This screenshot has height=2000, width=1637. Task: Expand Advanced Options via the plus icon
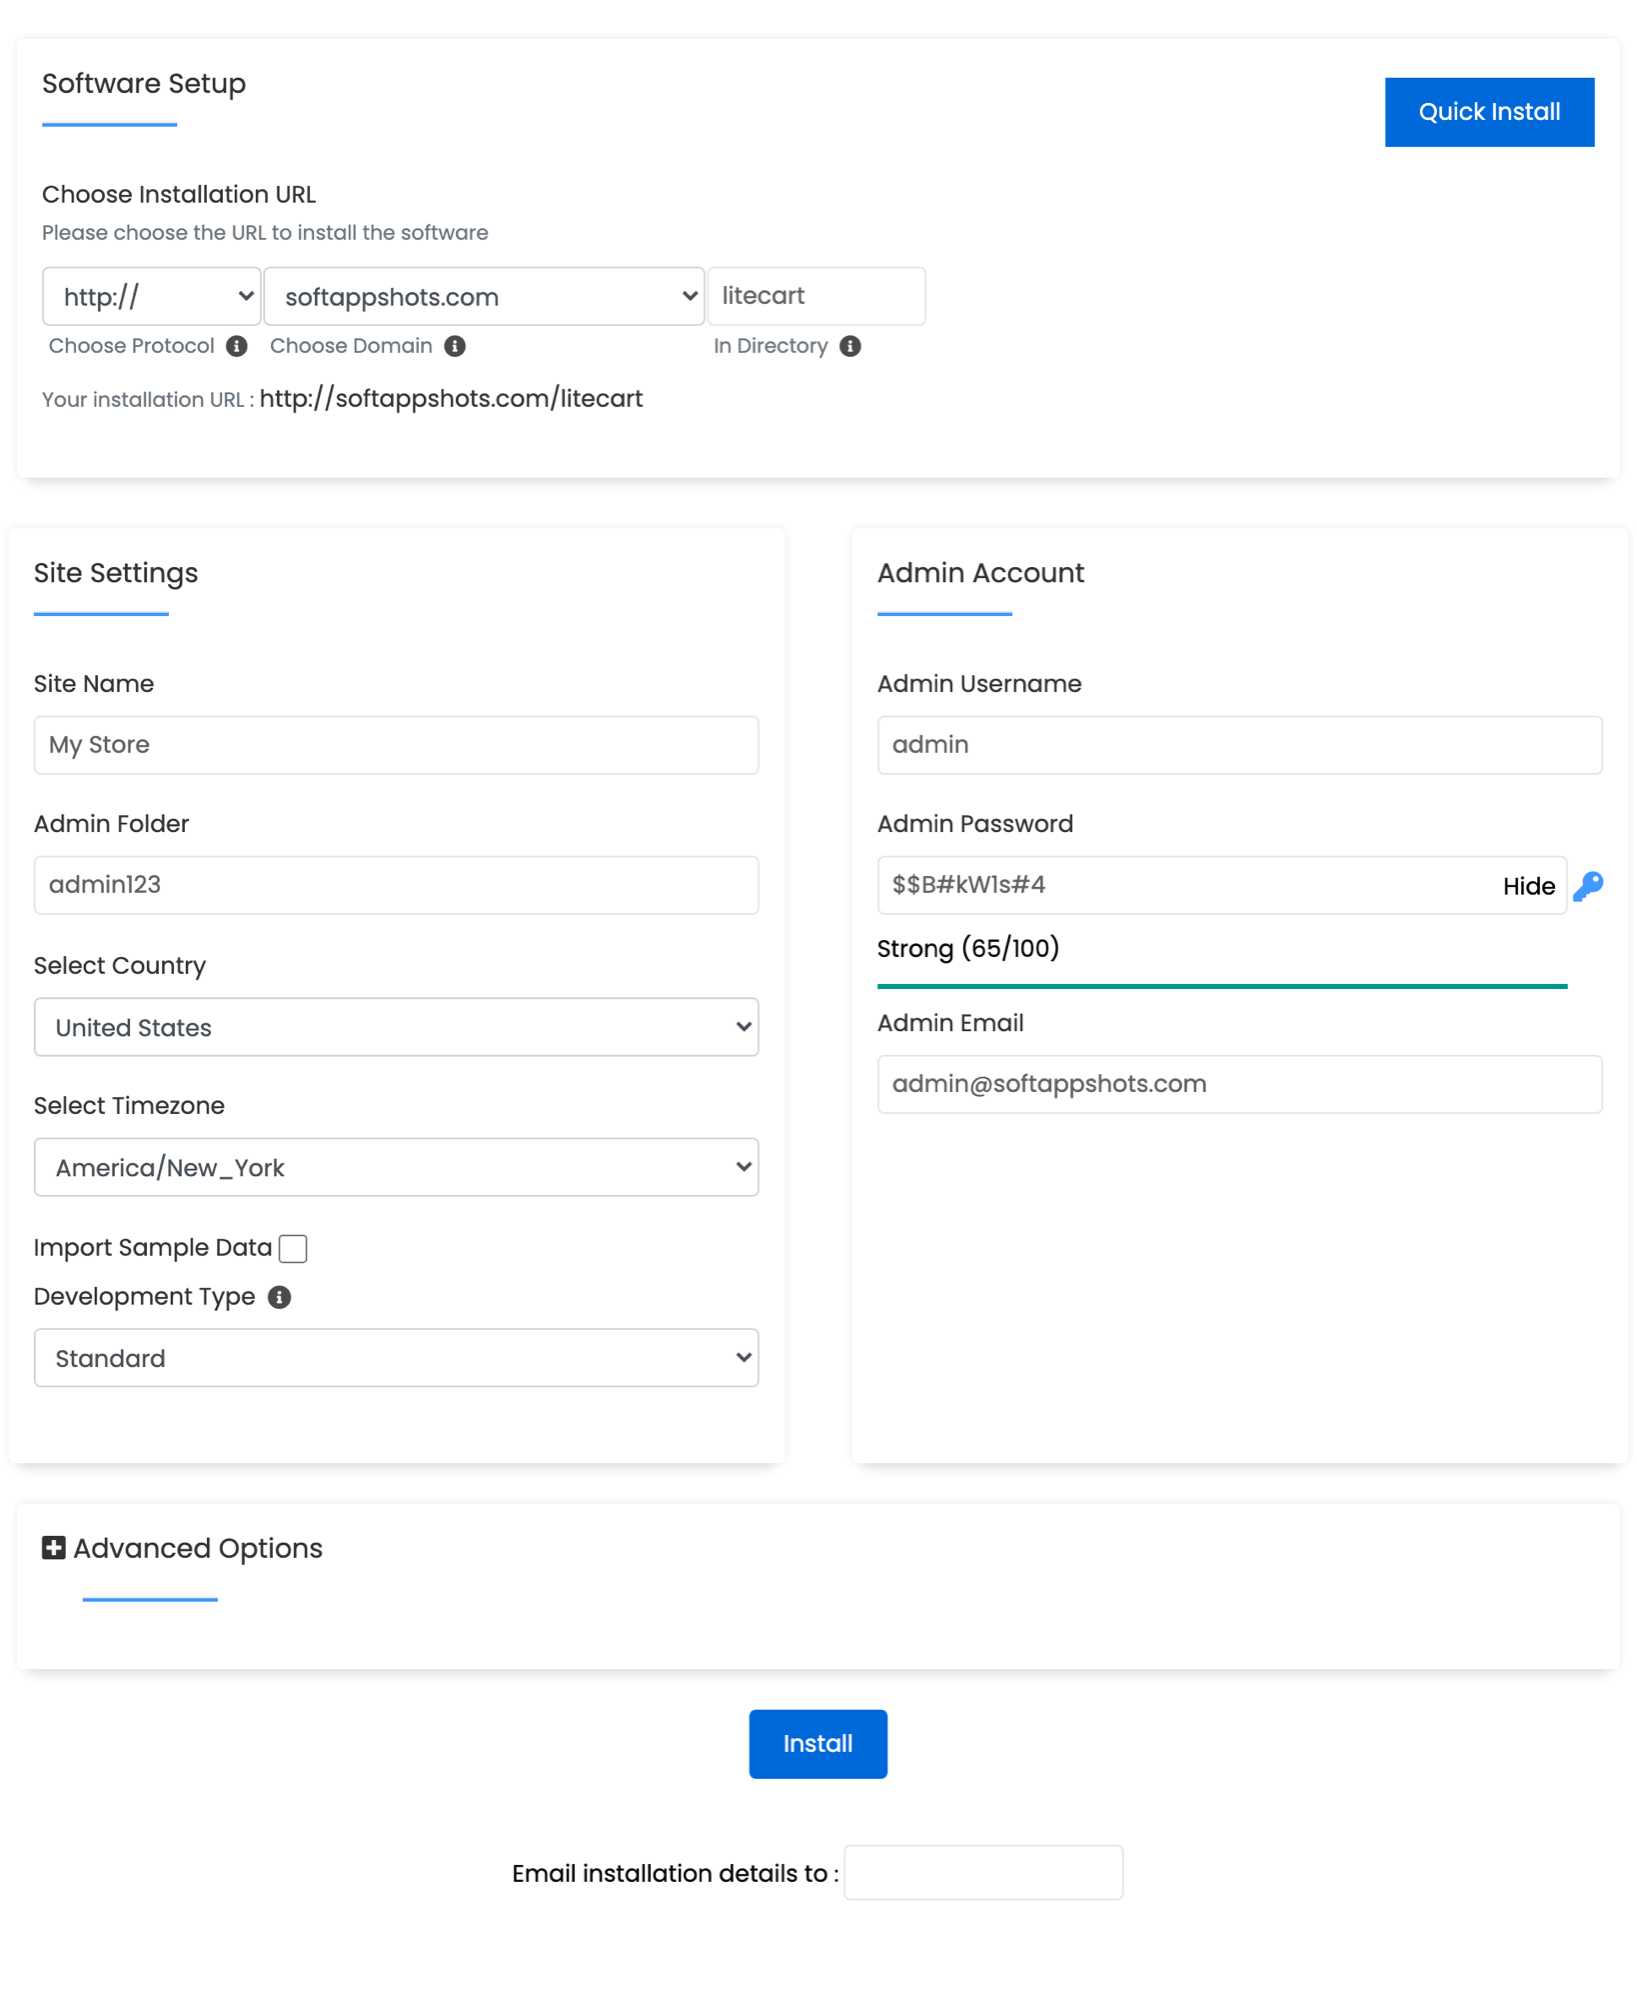point(53,1547)
